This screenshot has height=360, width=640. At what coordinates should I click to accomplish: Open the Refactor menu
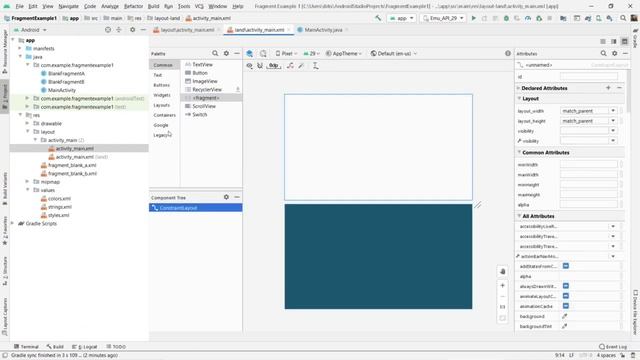(x=133, y=6)
